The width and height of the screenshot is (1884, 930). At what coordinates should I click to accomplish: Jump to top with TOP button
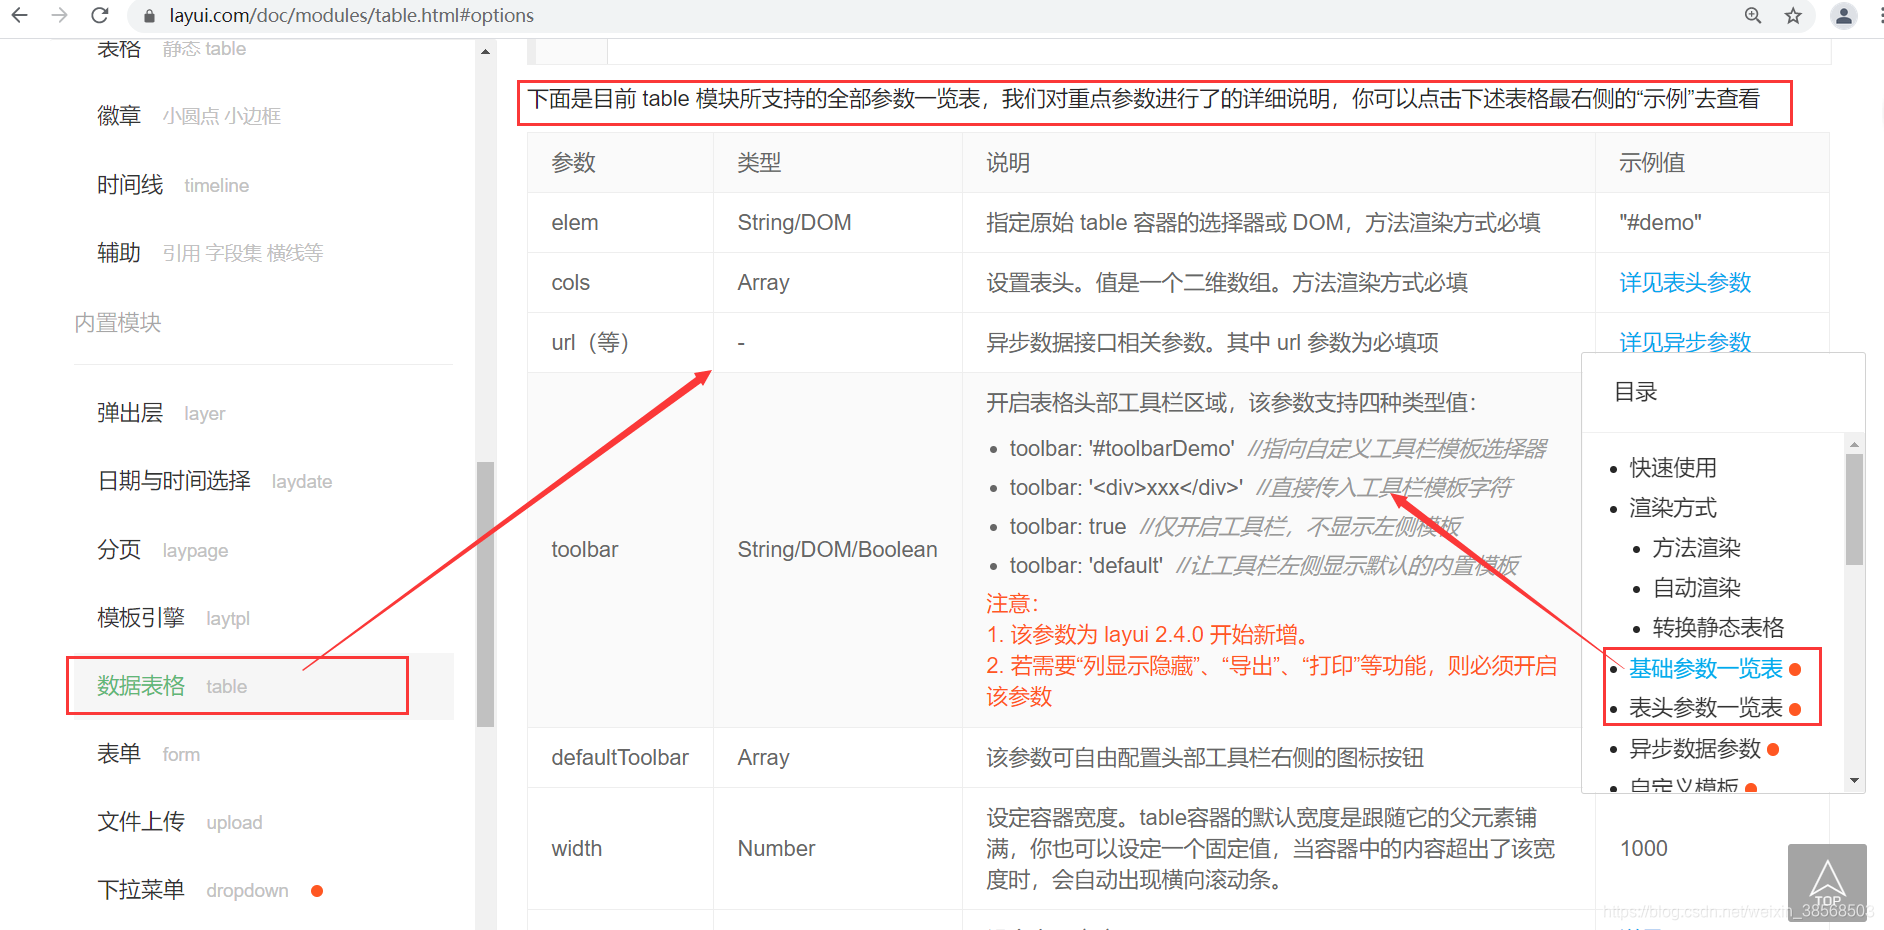(1827, 882)
